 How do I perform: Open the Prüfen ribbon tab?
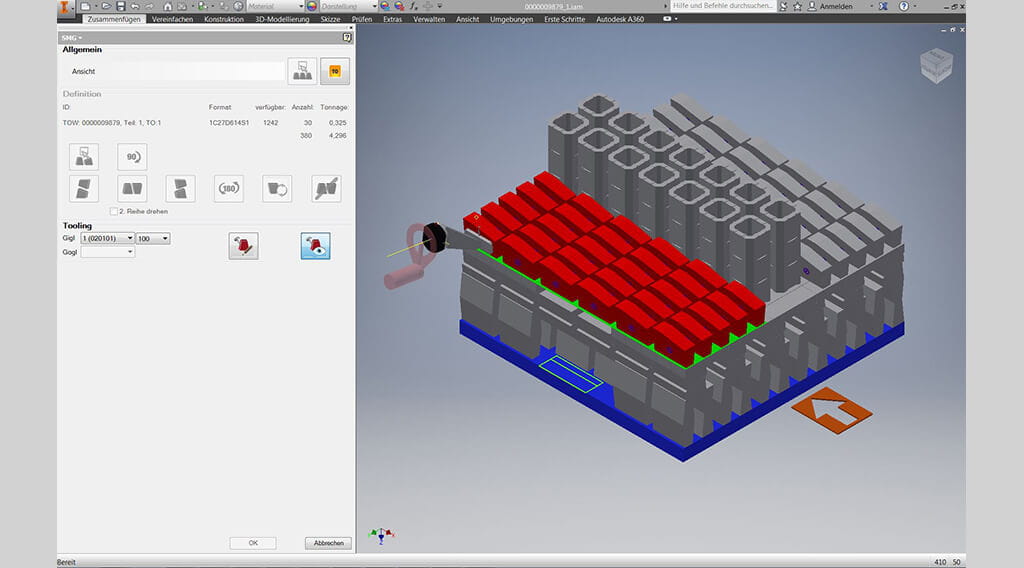[361, 19]
